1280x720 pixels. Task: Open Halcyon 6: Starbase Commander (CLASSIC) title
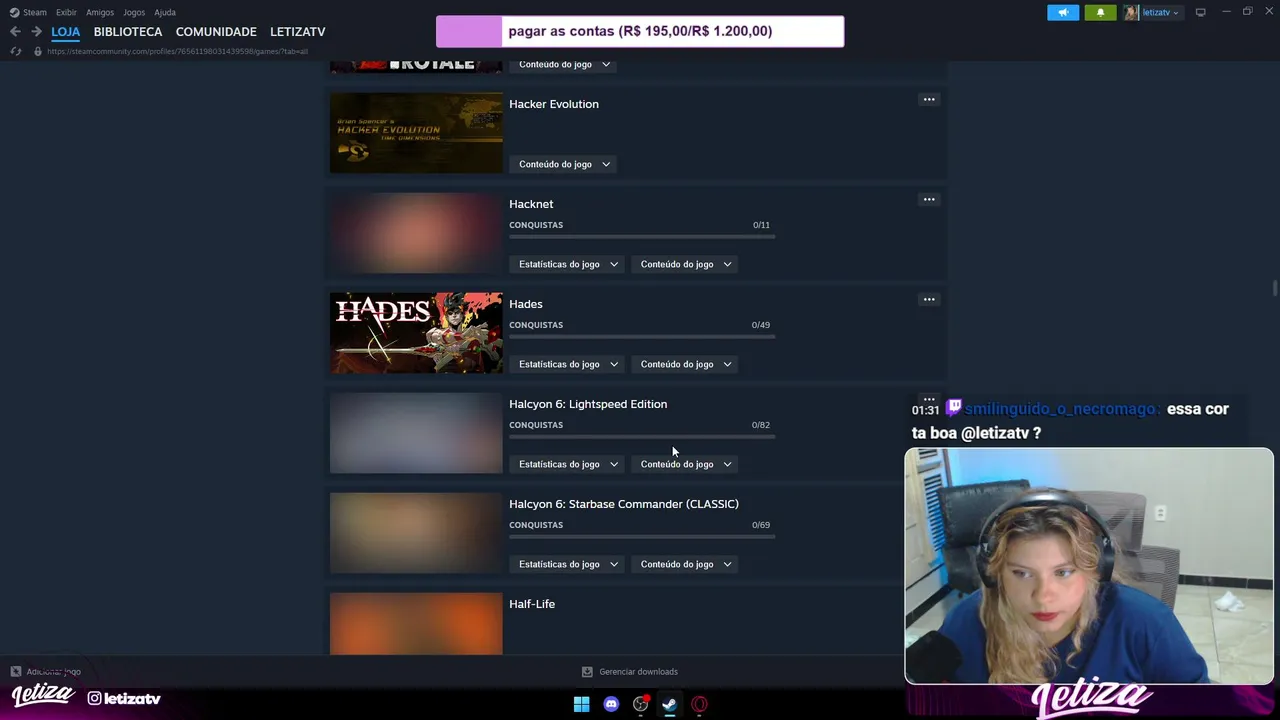pyautogui.click(x=624, y=504)
